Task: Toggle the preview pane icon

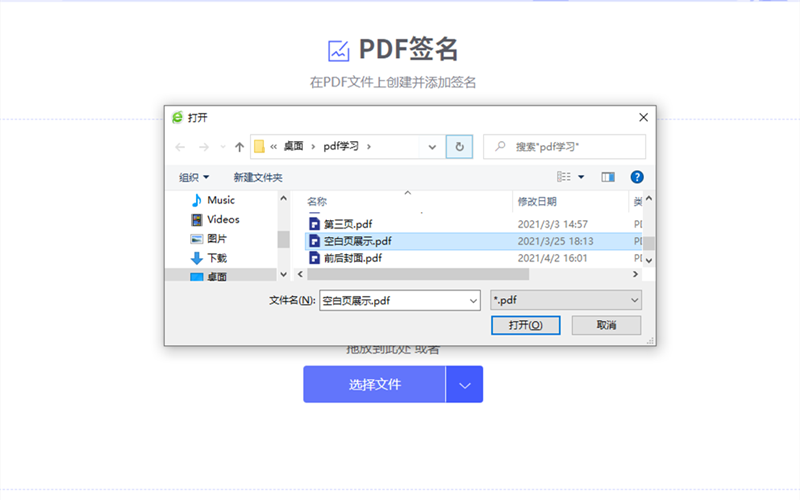Action: (607, 177)
